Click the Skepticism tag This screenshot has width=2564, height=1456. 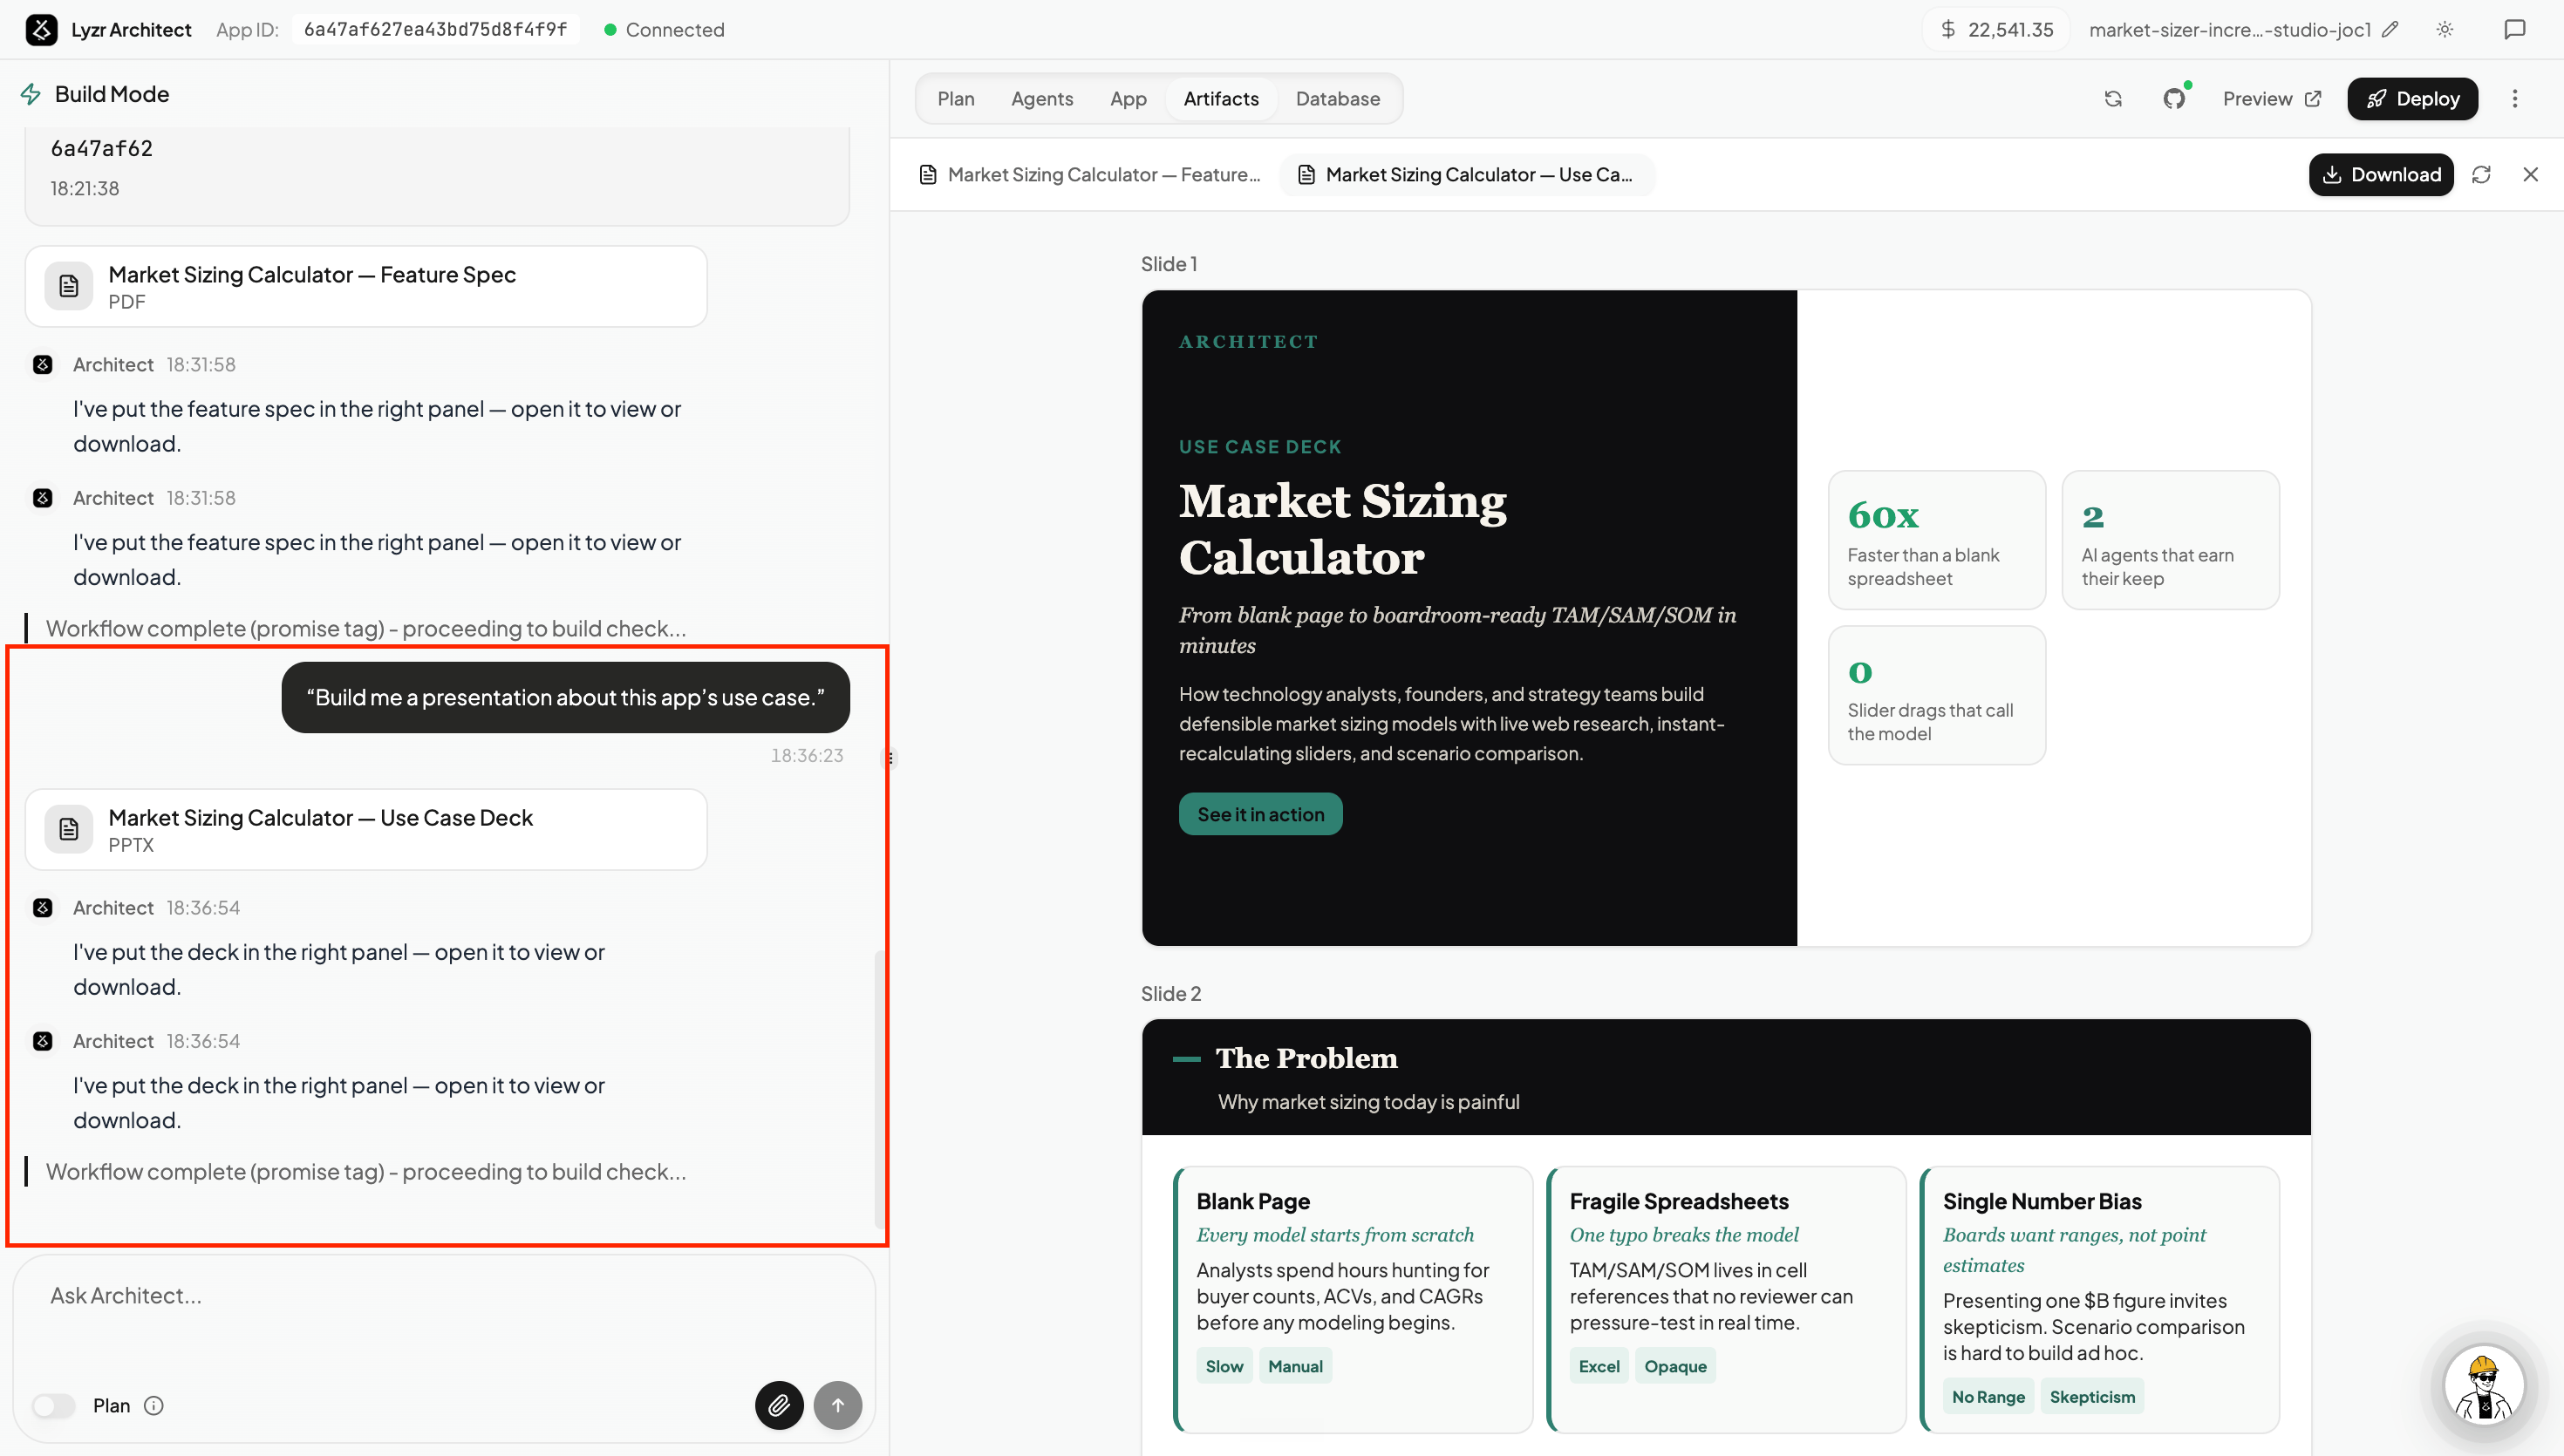point(2092,1396)
